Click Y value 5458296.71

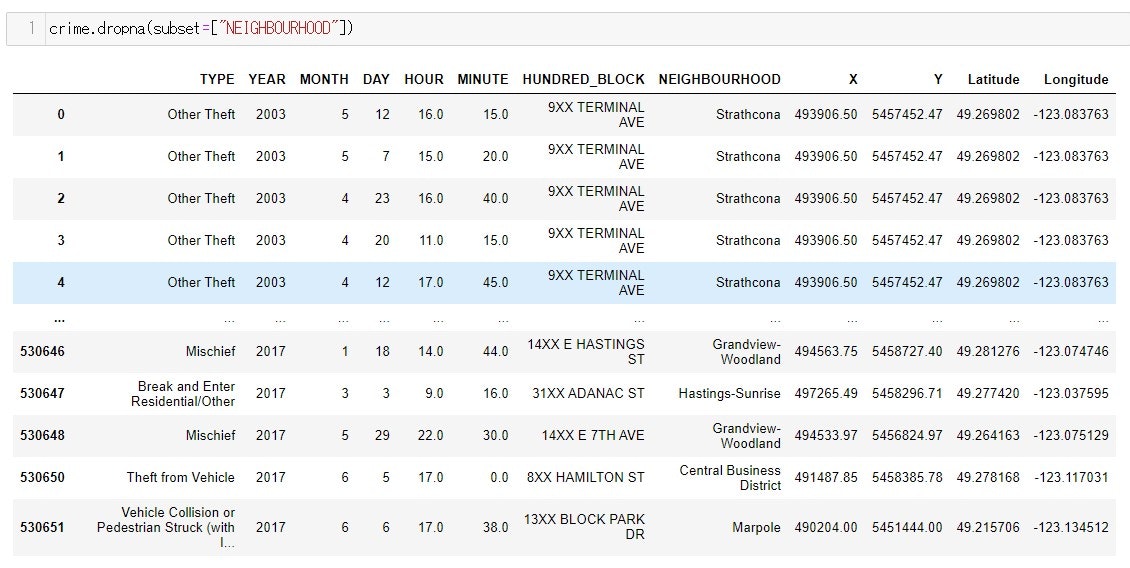pos(907,394)
